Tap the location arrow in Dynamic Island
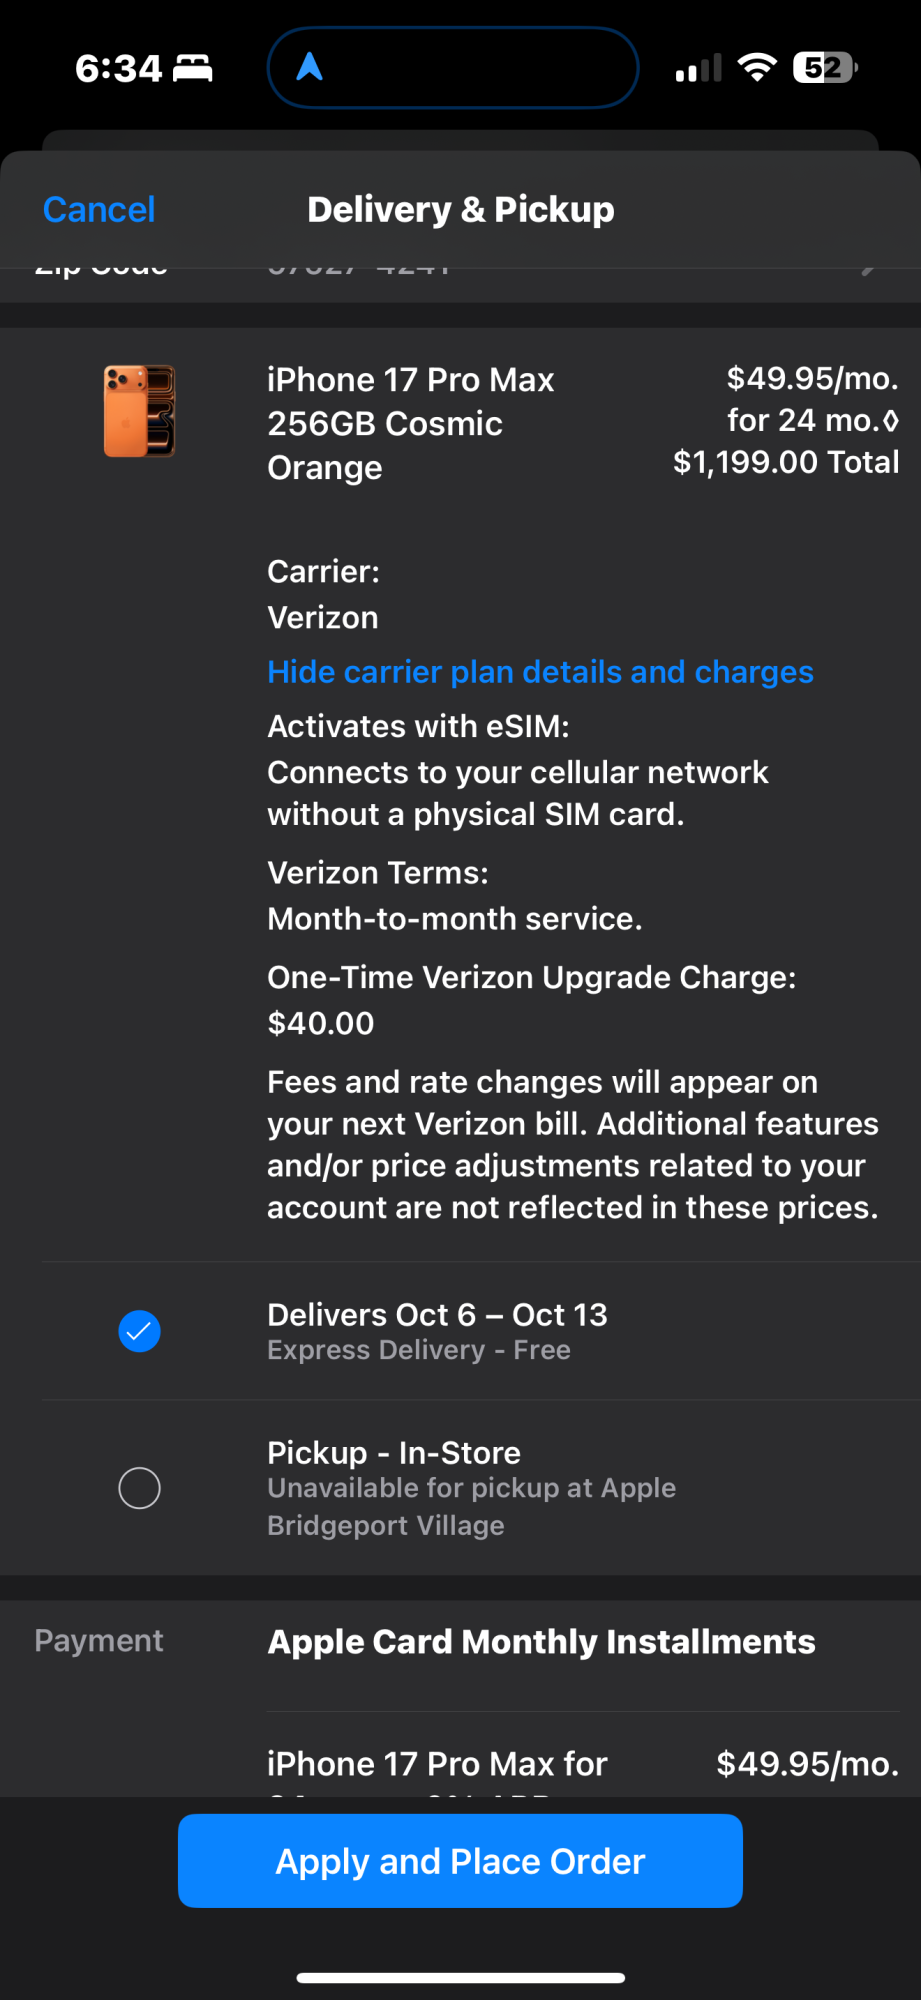 click(x=310, y=67)
